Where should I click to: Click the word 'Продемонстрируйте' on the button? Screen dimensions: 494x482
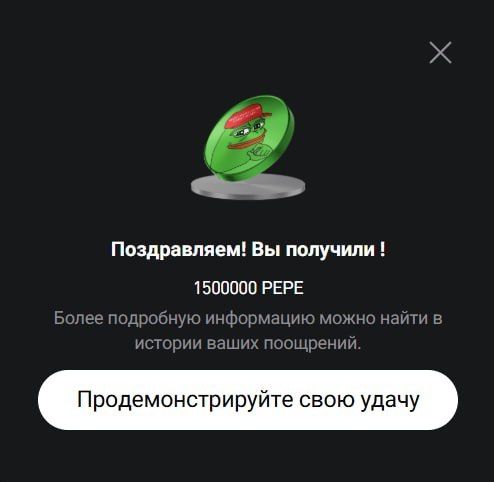point(185,400)
